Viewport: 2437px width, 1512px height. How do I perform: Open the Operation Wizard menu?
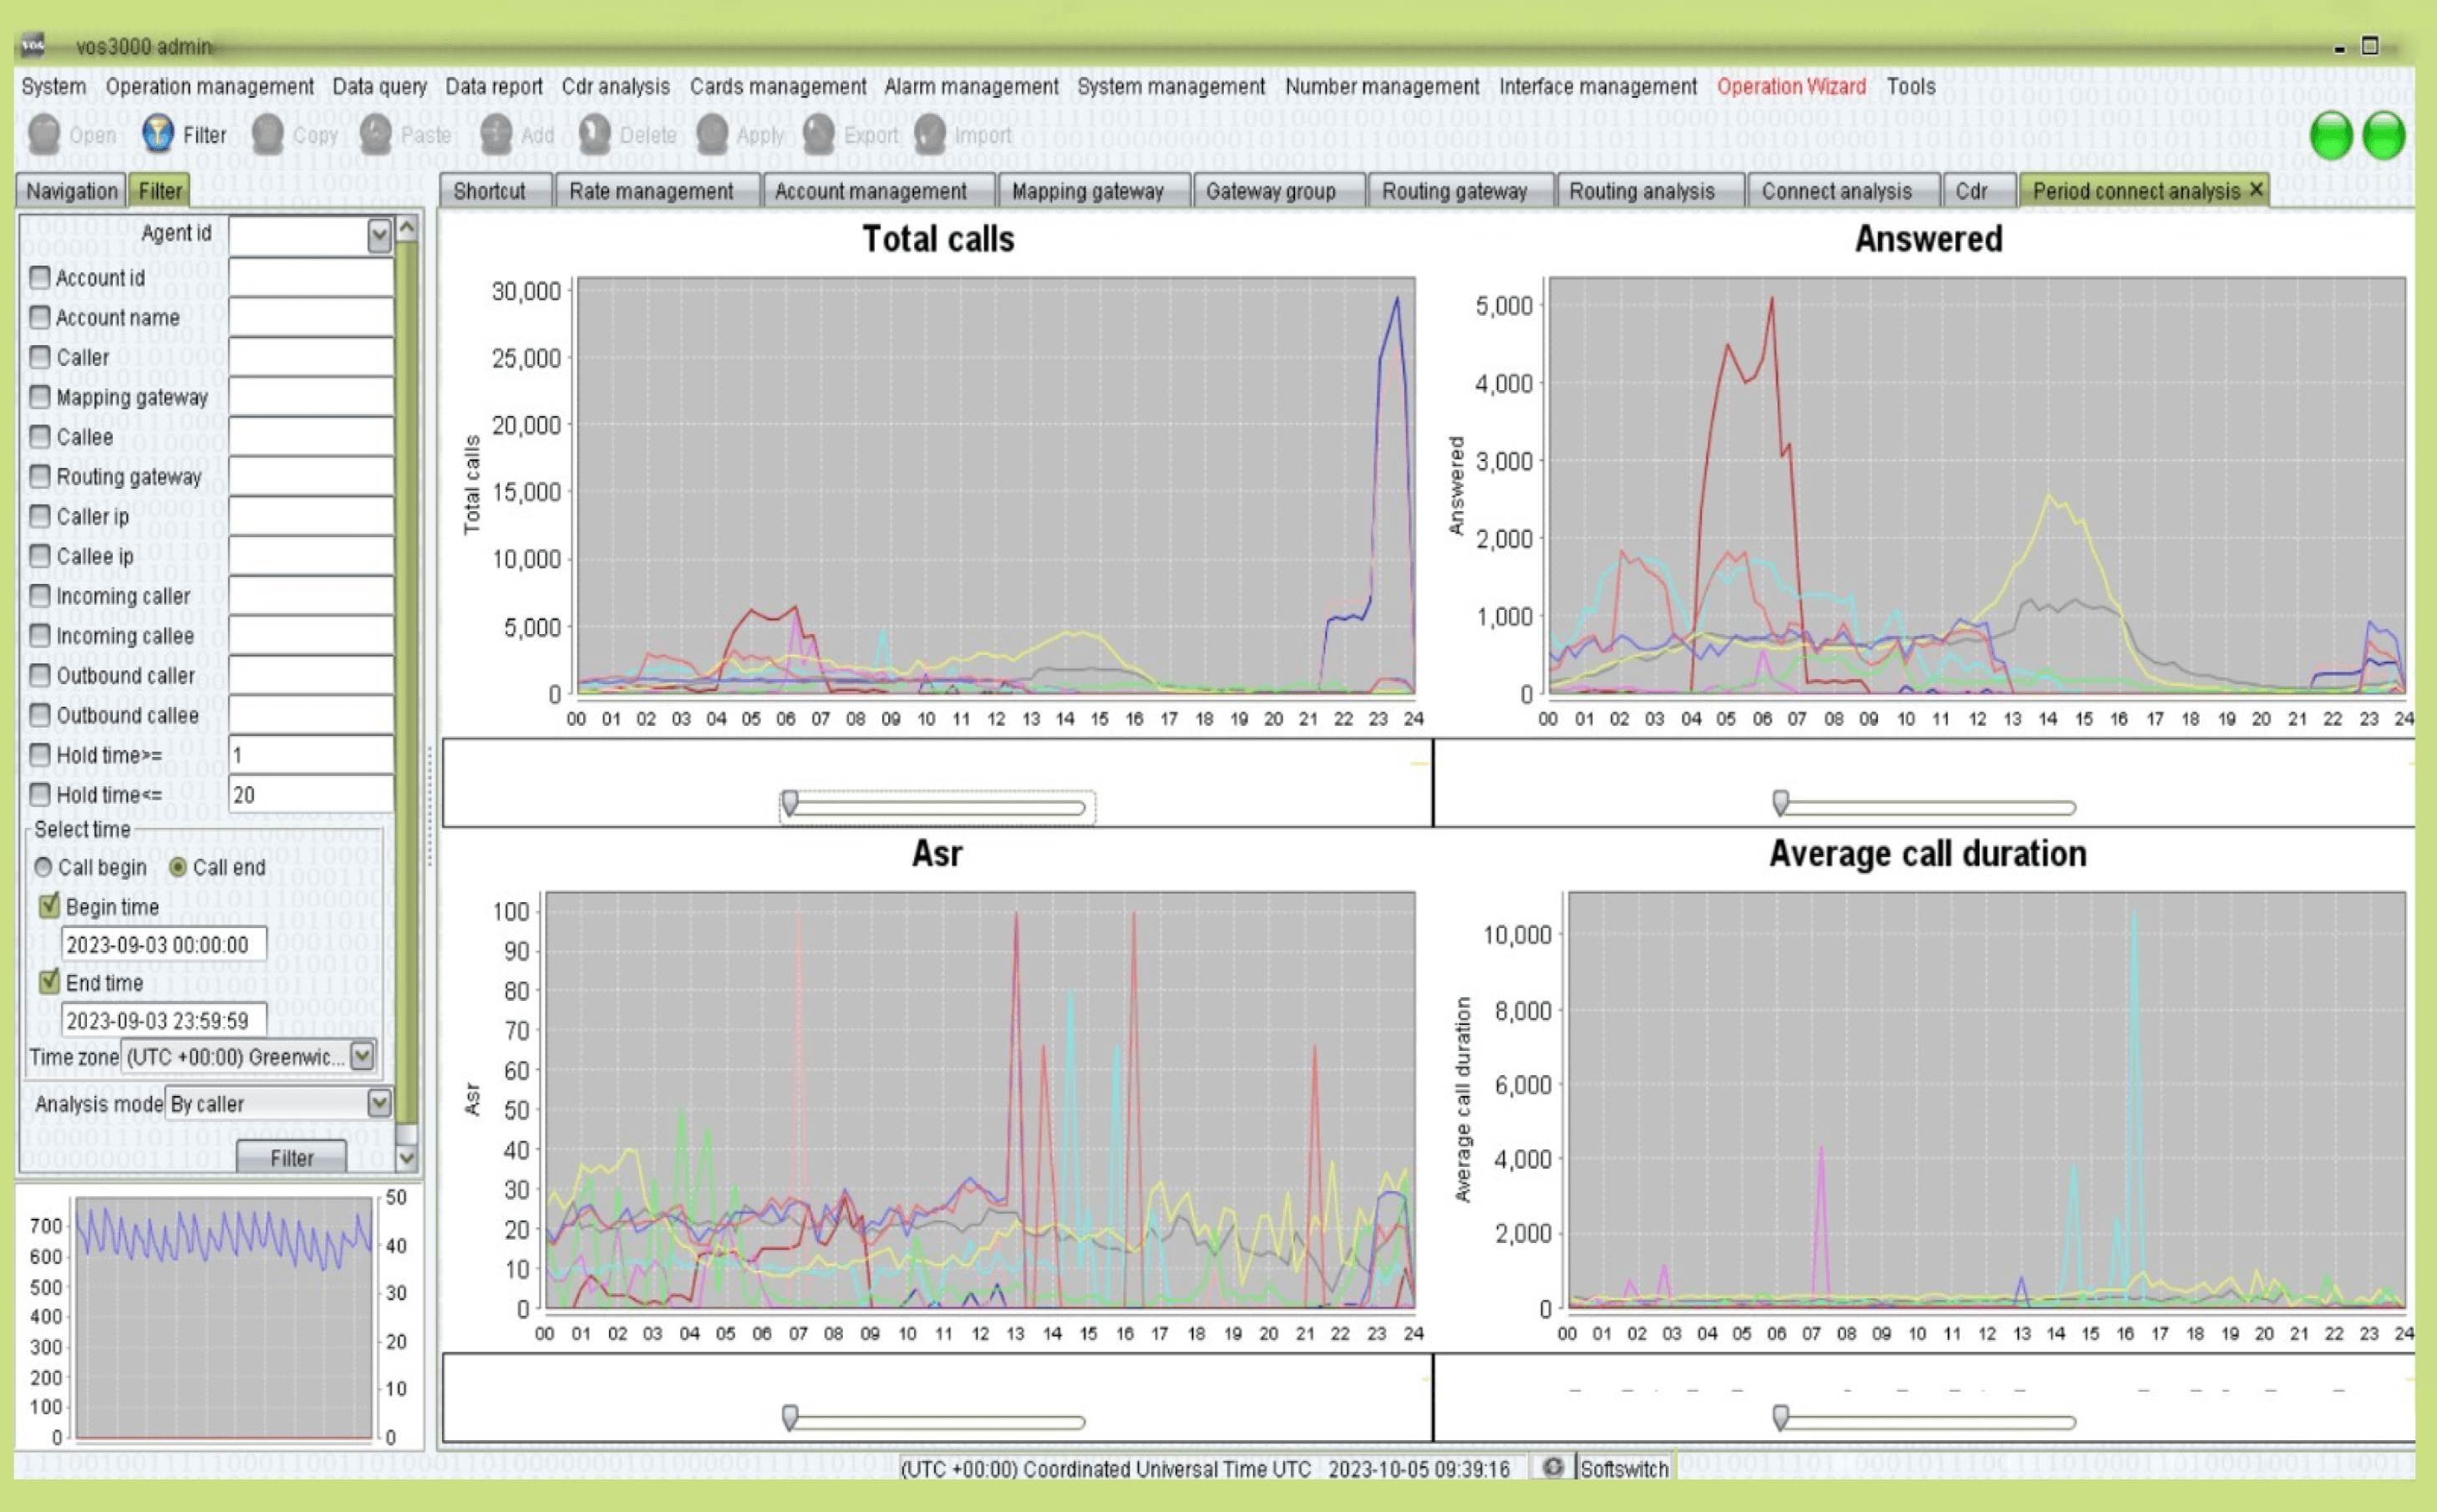tap(1791, 87)
